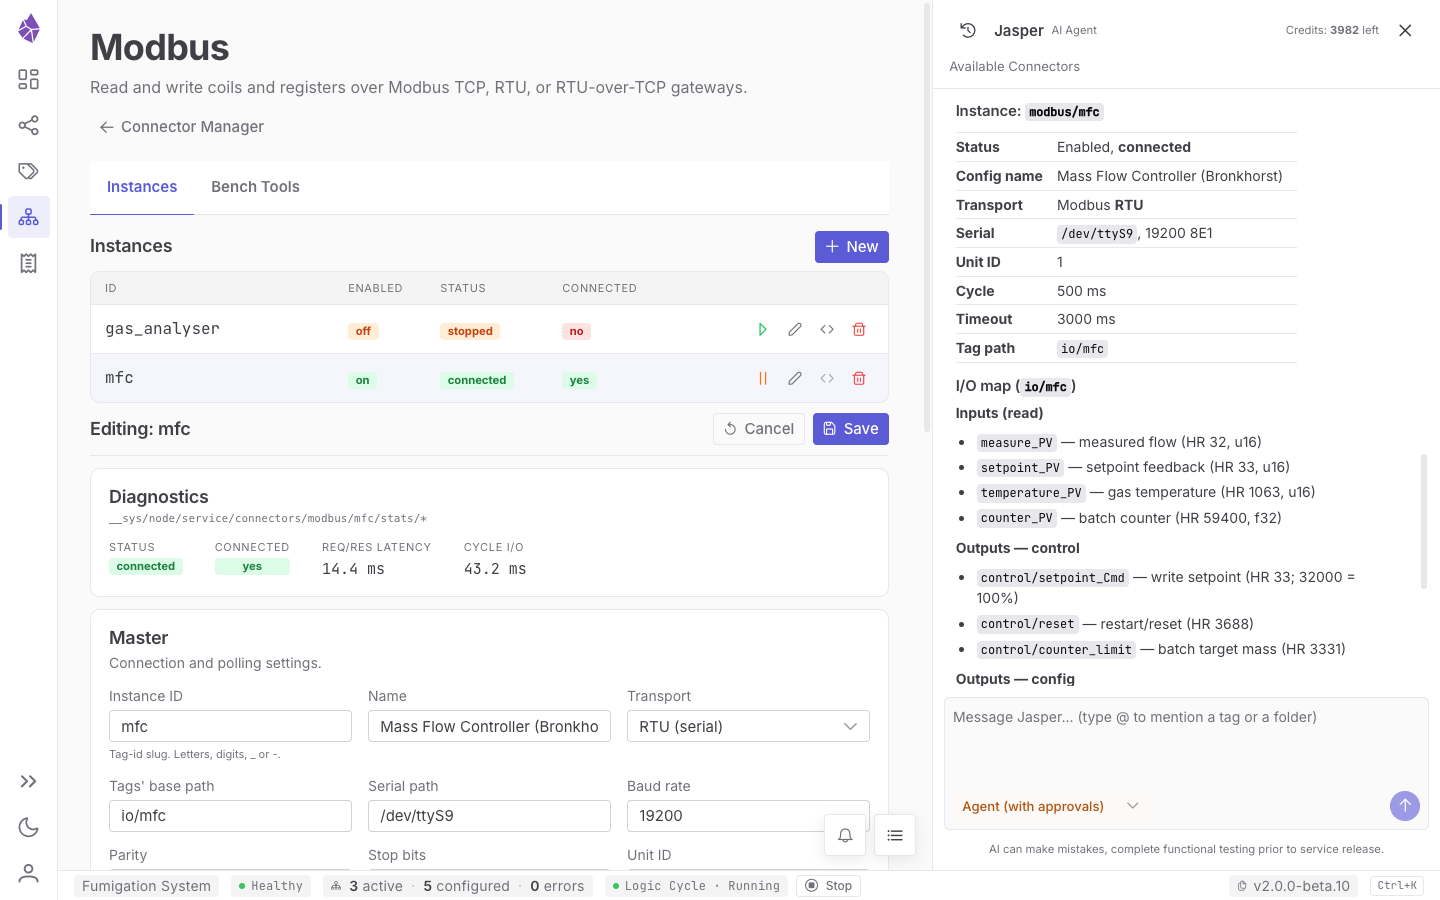Switch to the Bench Tools tab

[x=255, y=187]
